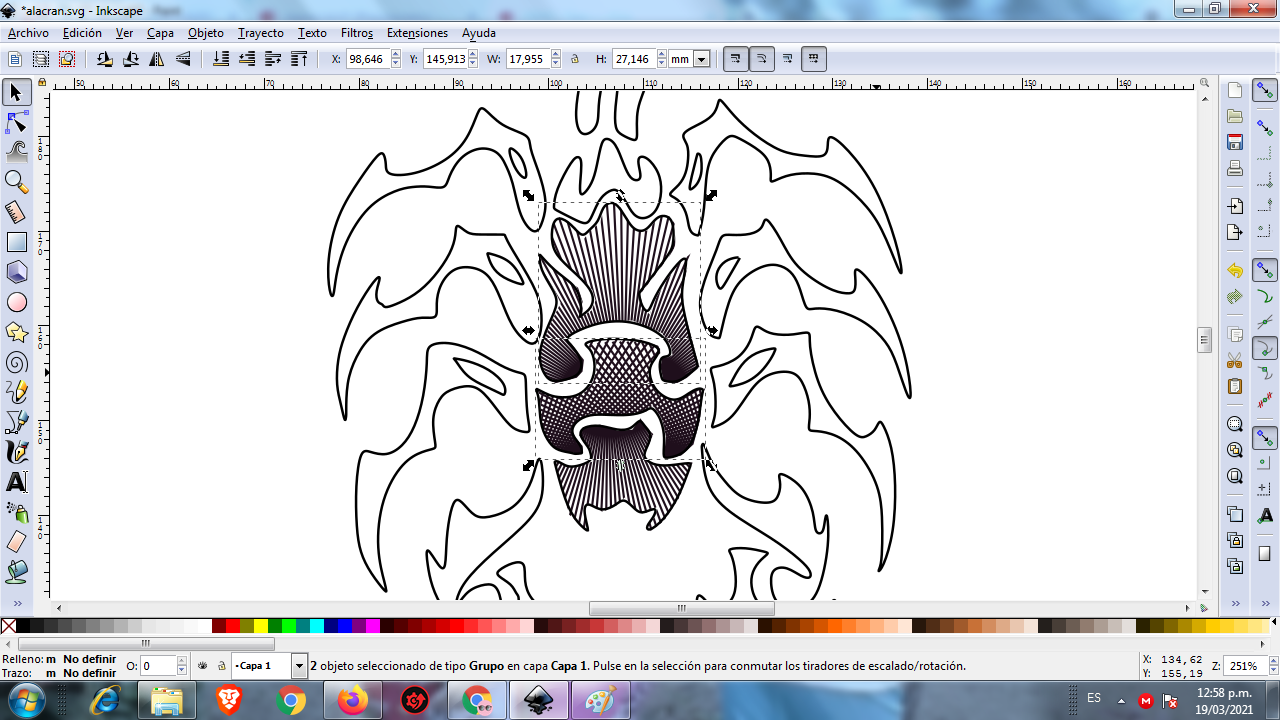The width and height of the screenshot is (1280, 720).
Task: Pick the red palette swatch
Action: (233, 626)
